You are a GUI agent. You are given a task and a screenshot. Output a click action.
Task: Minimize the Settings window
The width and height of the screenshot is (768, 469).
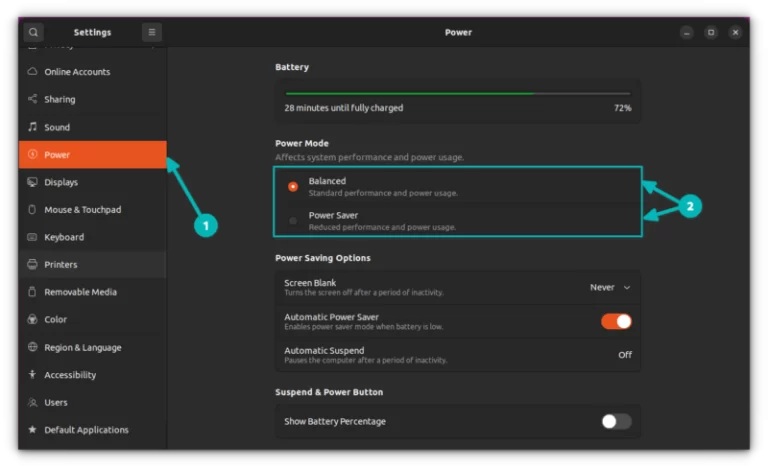pos(687,32)
